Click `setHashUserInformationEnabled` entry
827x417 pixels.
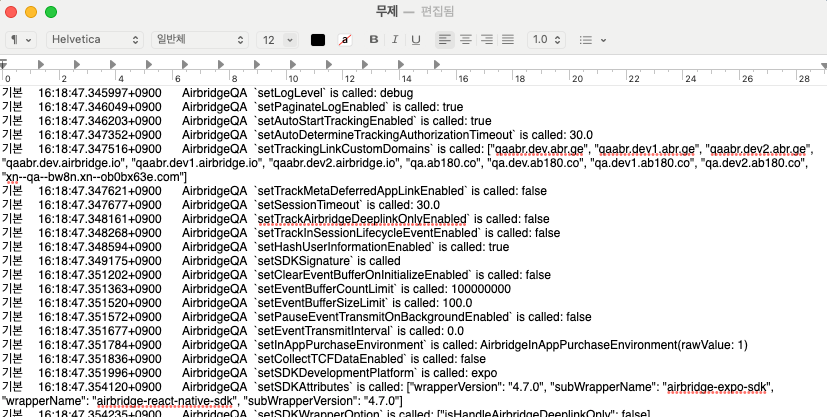pyautogui.click(x=344, y=247)
